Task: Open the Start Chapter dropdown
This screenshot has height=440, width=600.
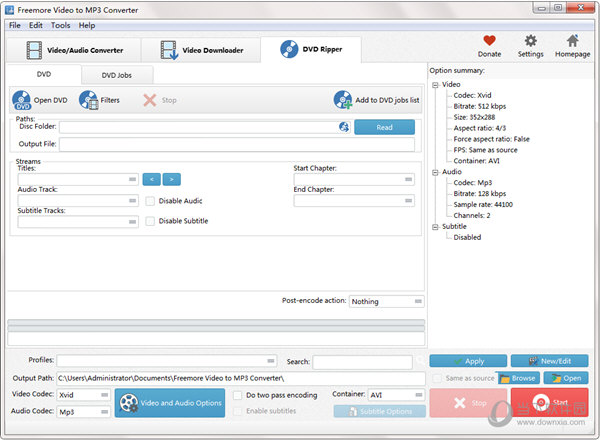Action: (354, 179)
